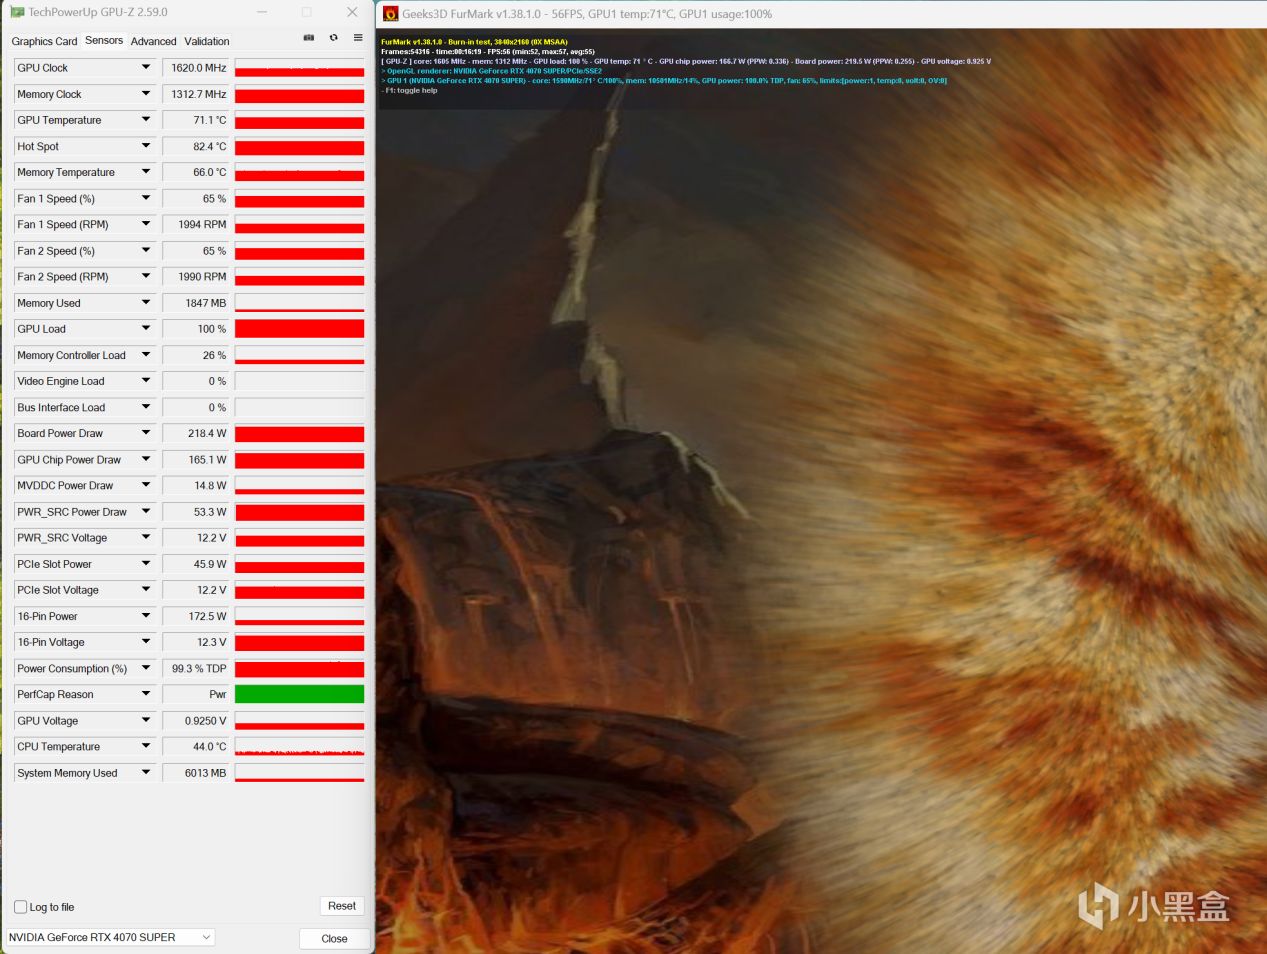The image size is (1267, 954).
Task: Open GPU Chip Power Draw dropdown
Action: pyautogui.click(x=146, y=460)
